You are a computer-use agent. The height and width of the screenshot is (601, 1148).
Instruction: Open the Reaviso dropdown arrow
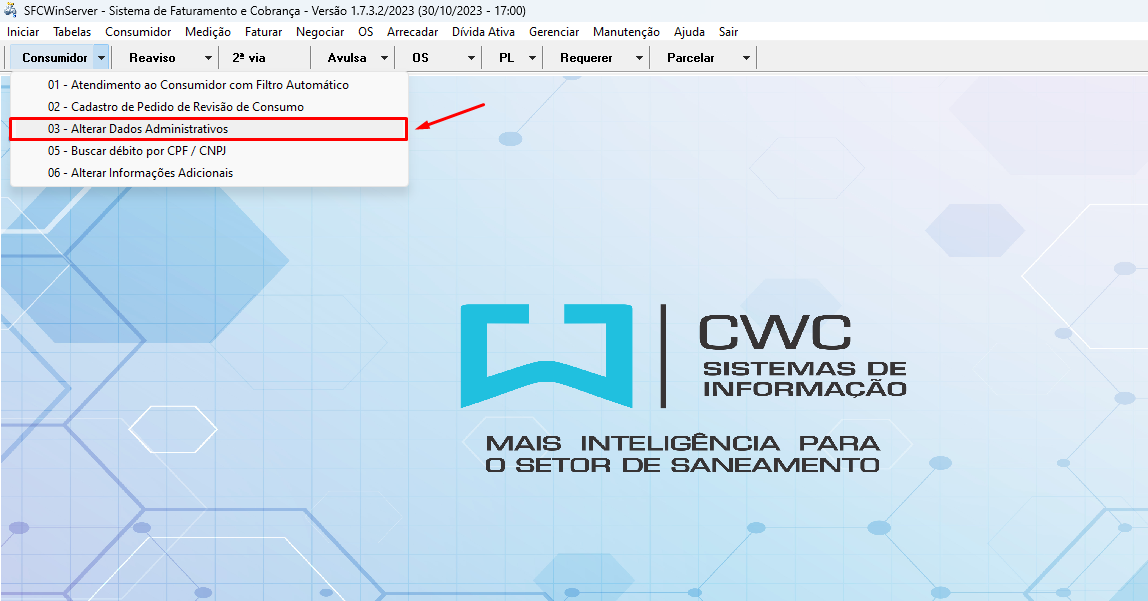208,58
